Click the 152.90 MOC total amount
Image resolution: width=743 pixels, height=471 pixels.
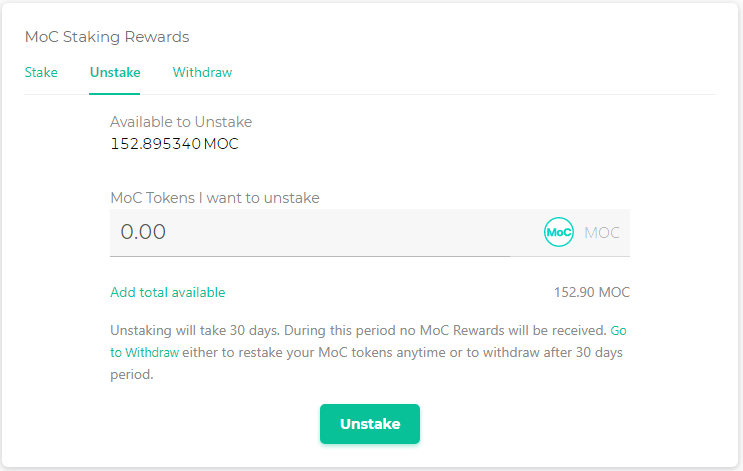tap(592, 293)
